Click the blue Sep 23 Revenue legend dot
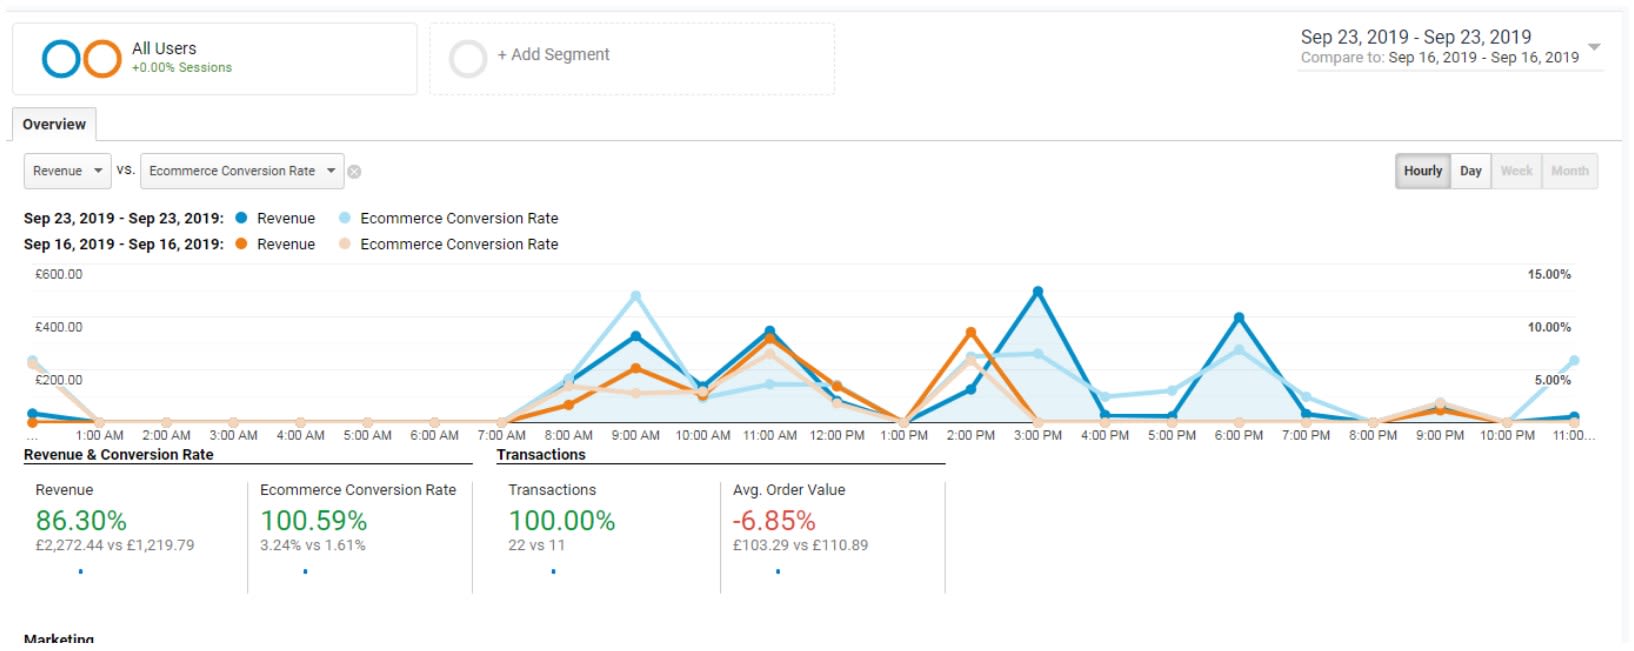This screenshot has width=1634, height=651. pyautogui.click(x=241, y=218)
